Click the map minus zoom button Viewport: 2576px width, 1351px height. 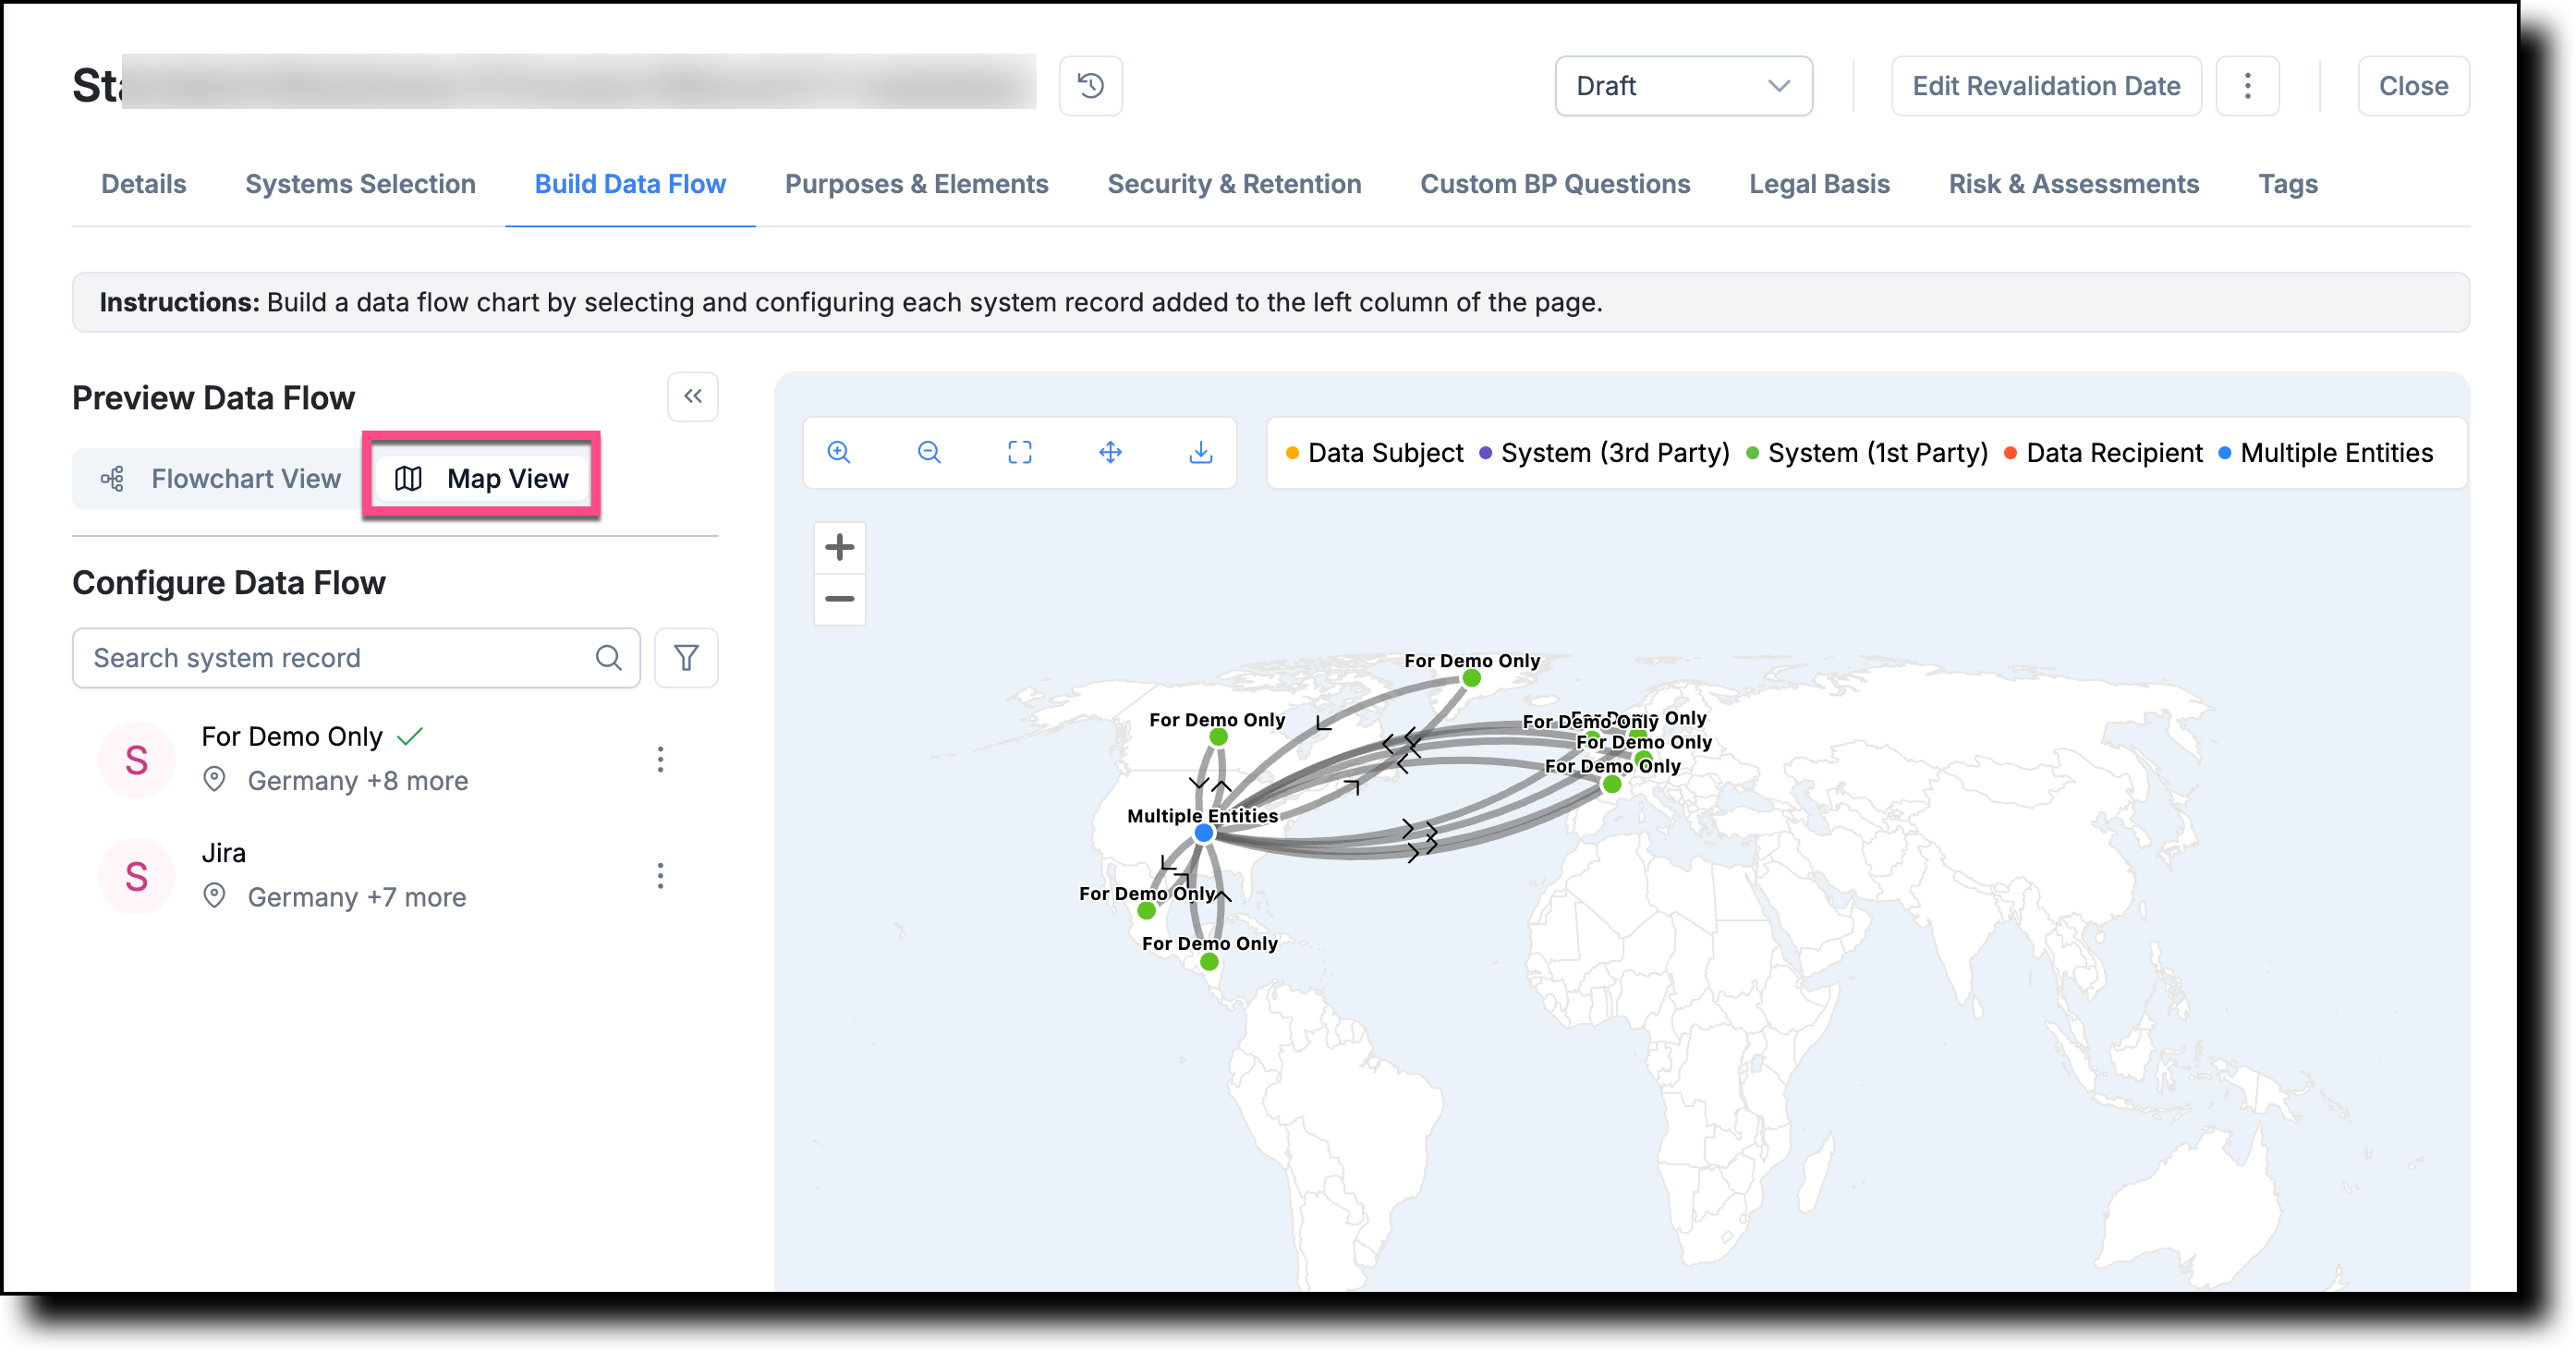click(x=840, y=599)
